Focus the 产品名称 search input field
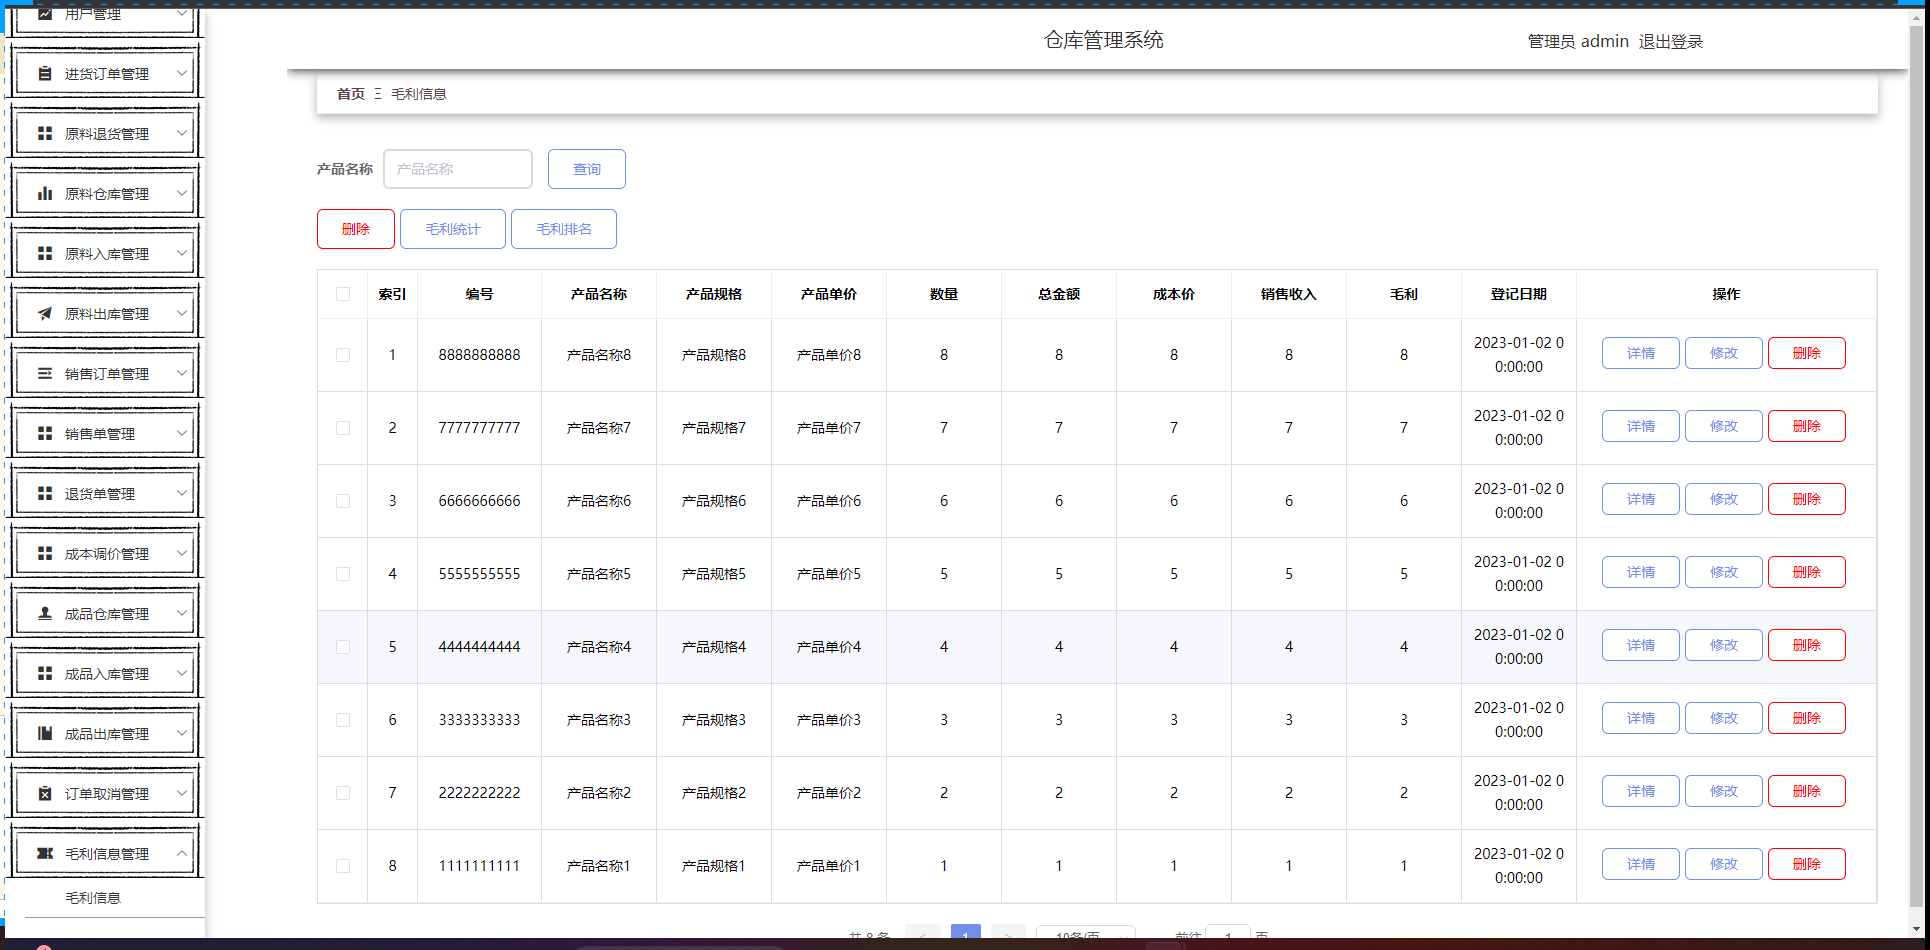Image resolution: width=1930 pixels, height=950 pixels. point(458,169)
